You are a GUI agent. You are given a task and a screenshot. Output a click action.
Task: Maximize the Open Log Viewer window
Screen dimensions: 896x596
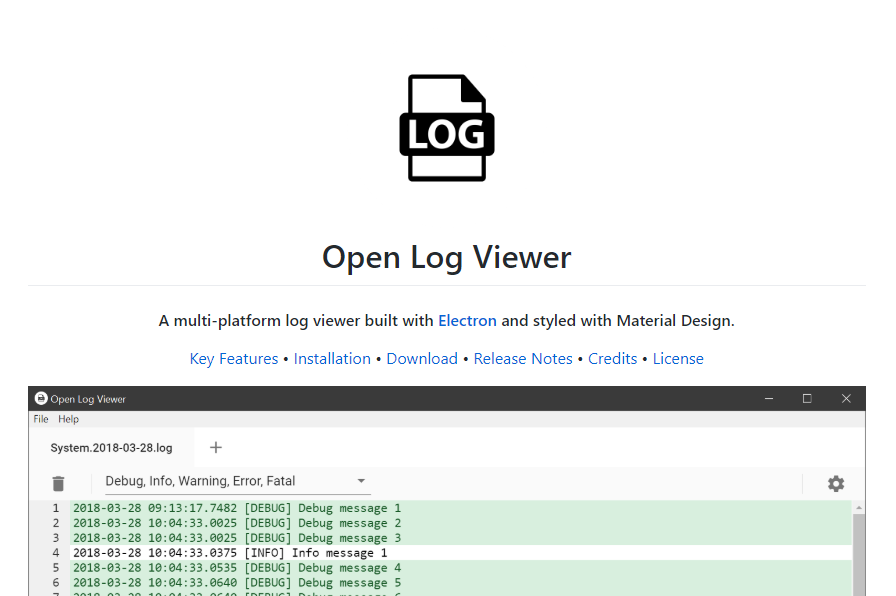click(807, 398)
